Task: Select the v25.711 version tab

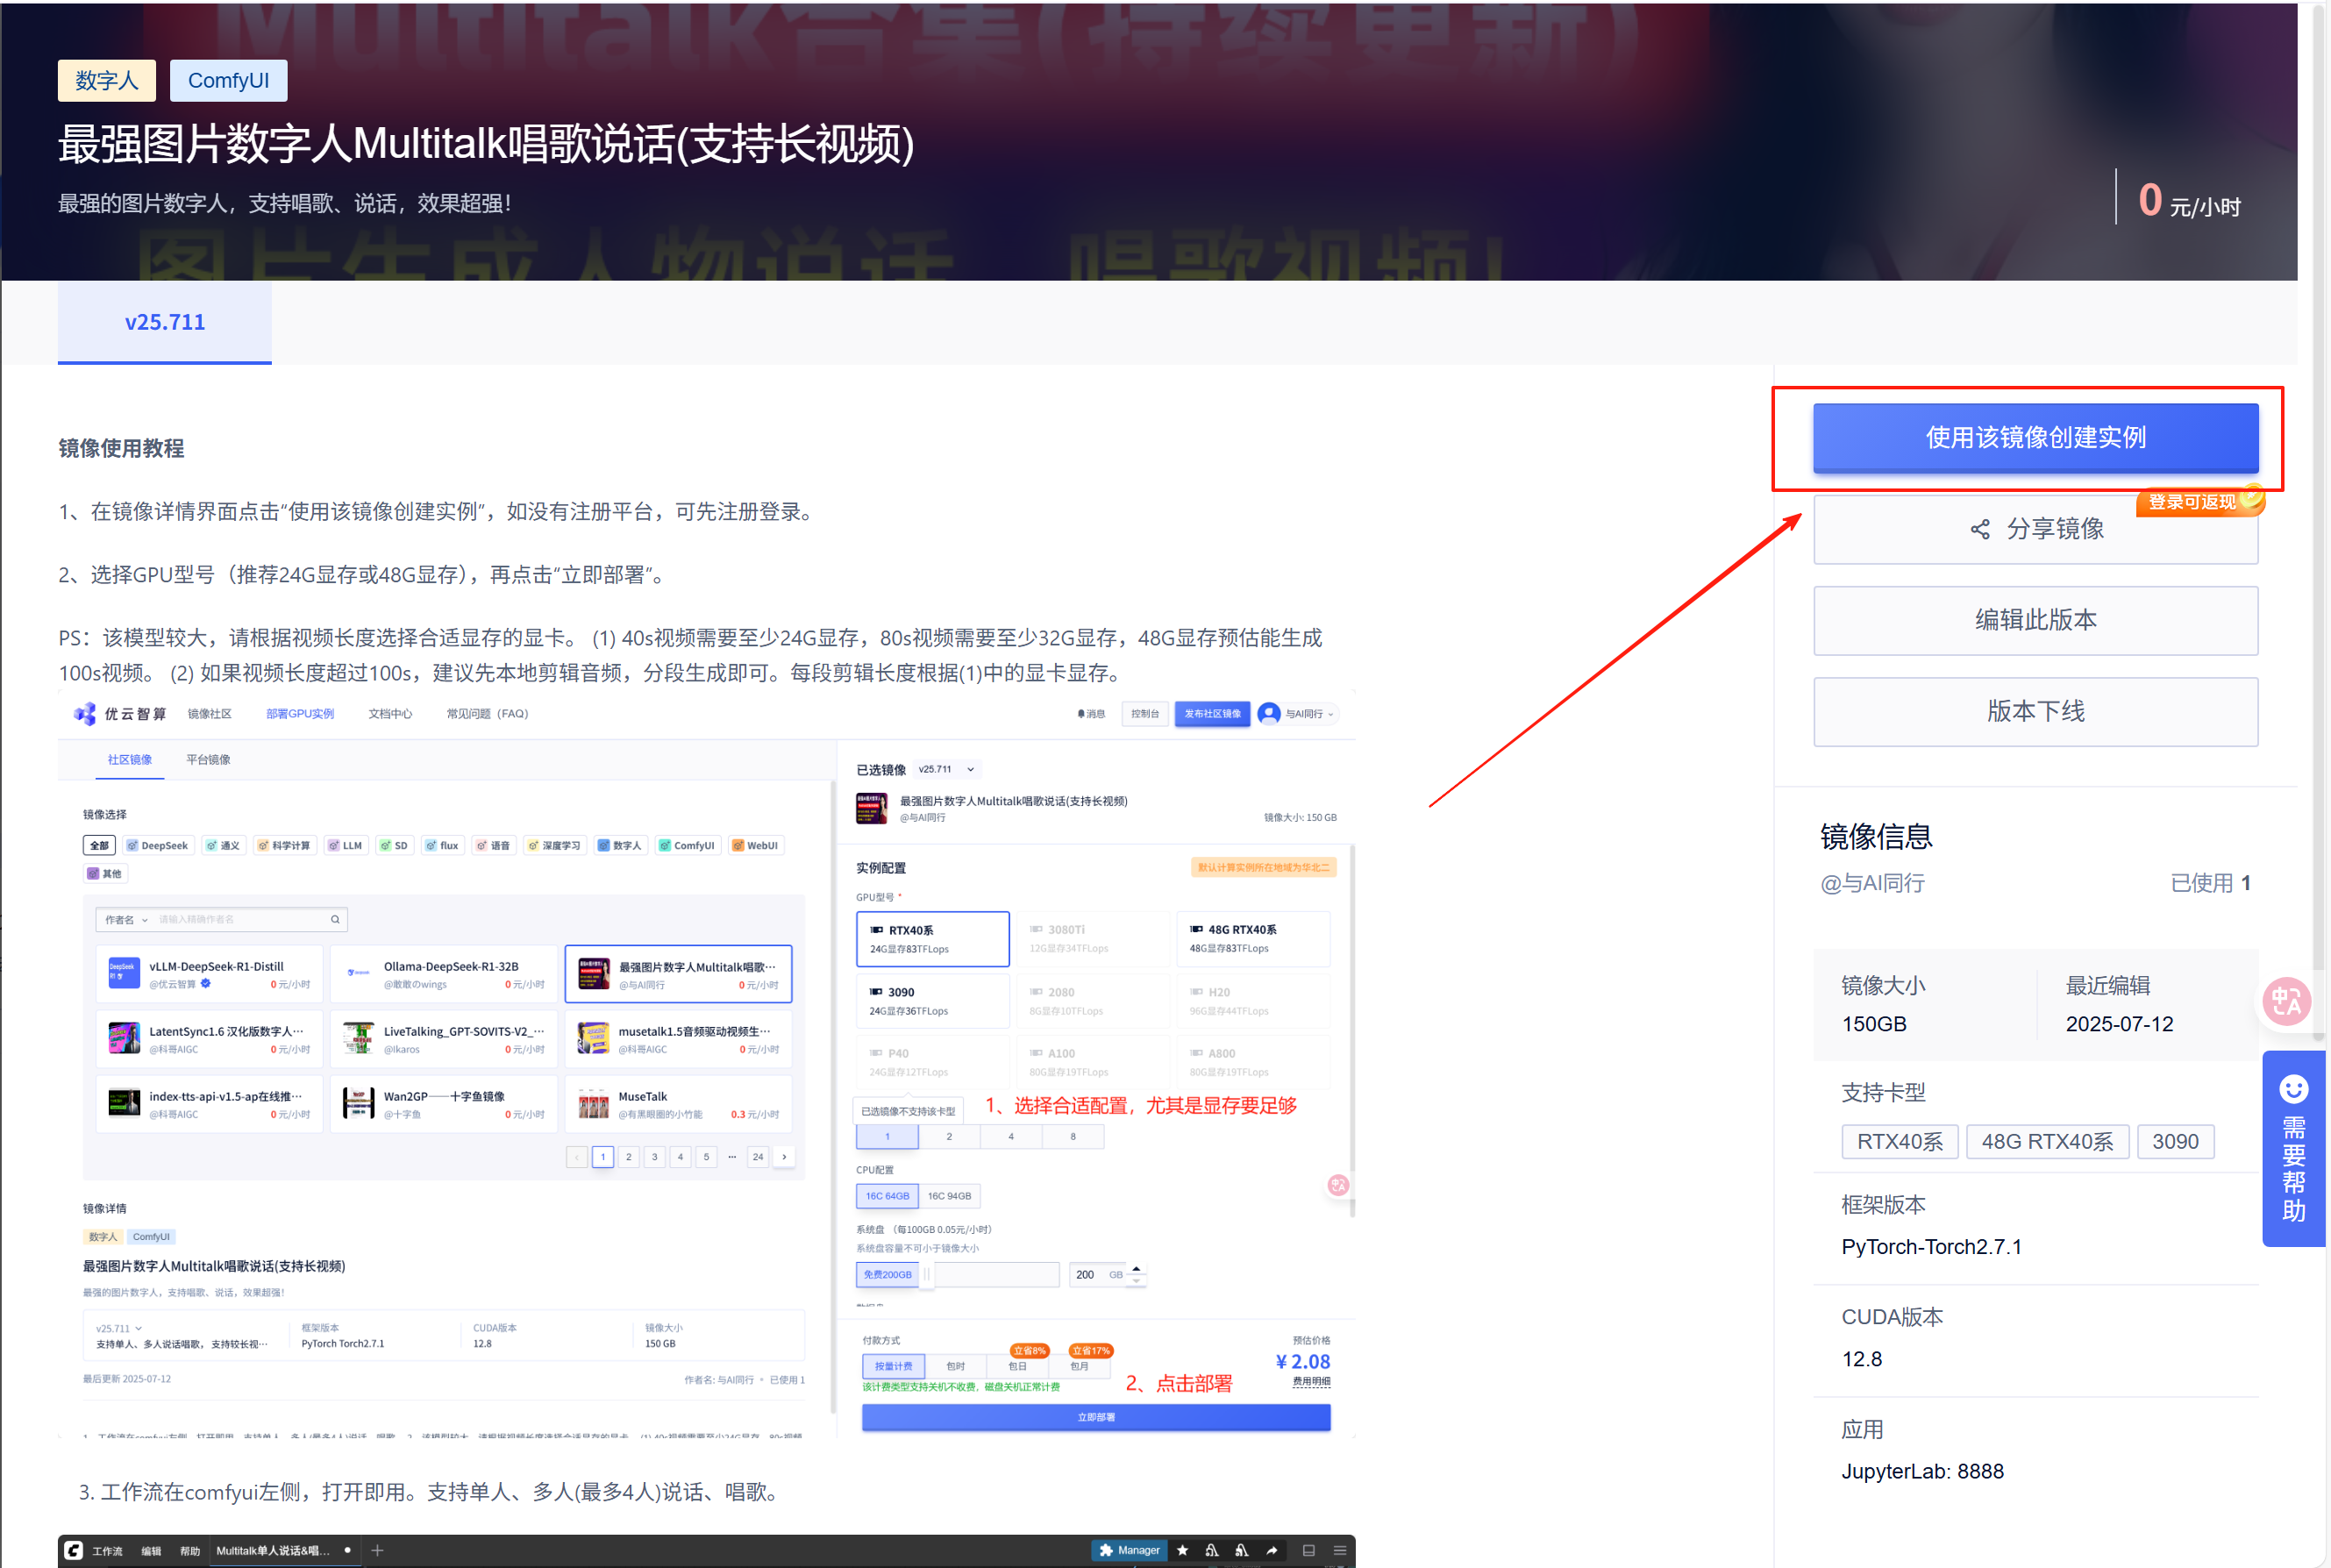Action: tap(164, 322)
